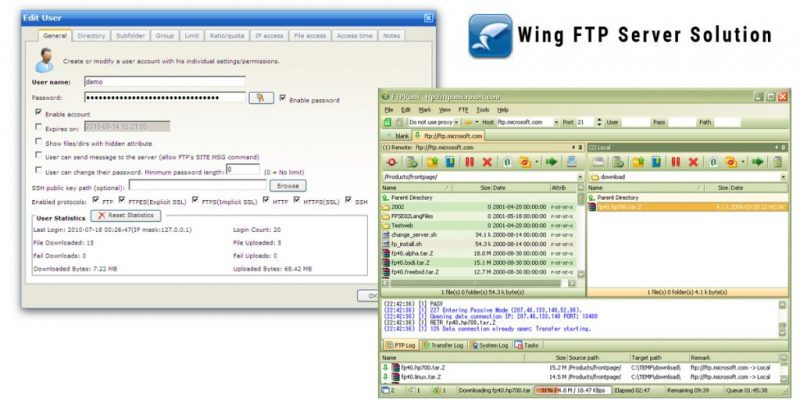This screenshot has height=400, width=800.
Task: Toggle the SSH protocol checkbox
Action: click(348, 200)
